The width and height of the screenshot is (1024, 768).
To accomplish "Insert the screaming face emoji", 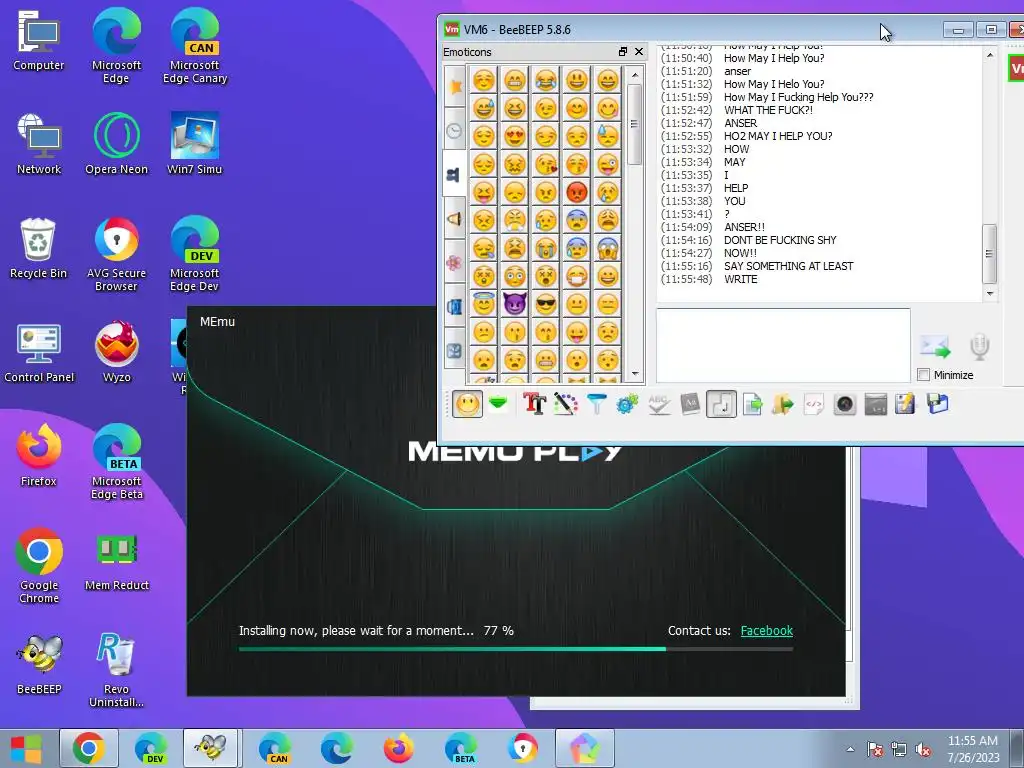I will (x=607, y=248).
